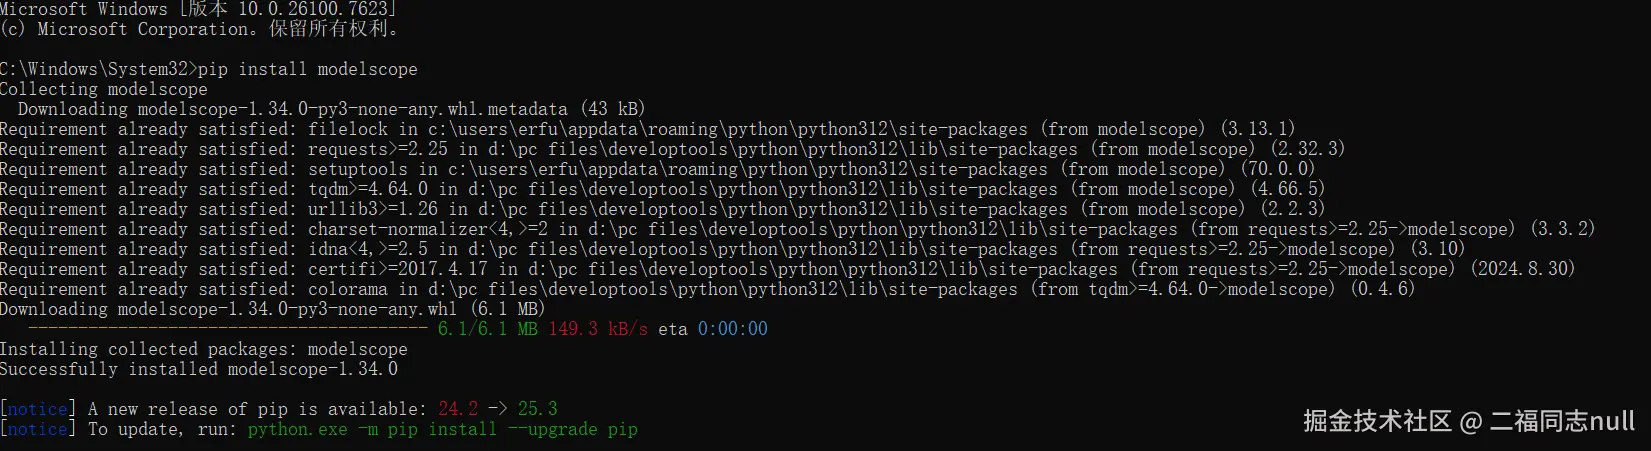The image size is (1651, 451).
Task: Select the colorama requirement line
Action: (707, 289)
